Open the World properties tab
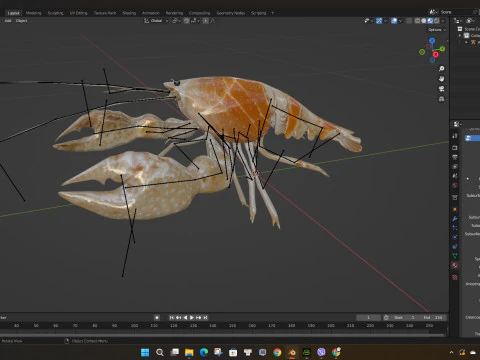Viewport: 480px width, 360px height. click(x=455, y=185)
